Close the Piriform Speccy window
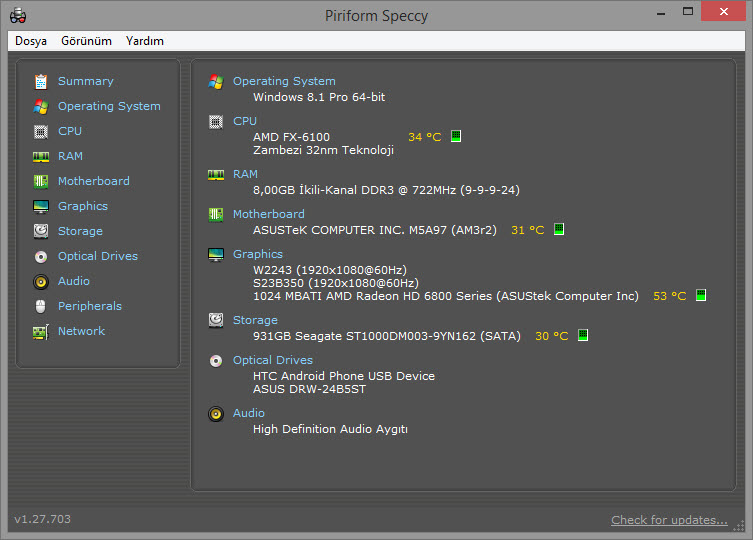Viewport: 753px width, 540px height. click(723, 12)
